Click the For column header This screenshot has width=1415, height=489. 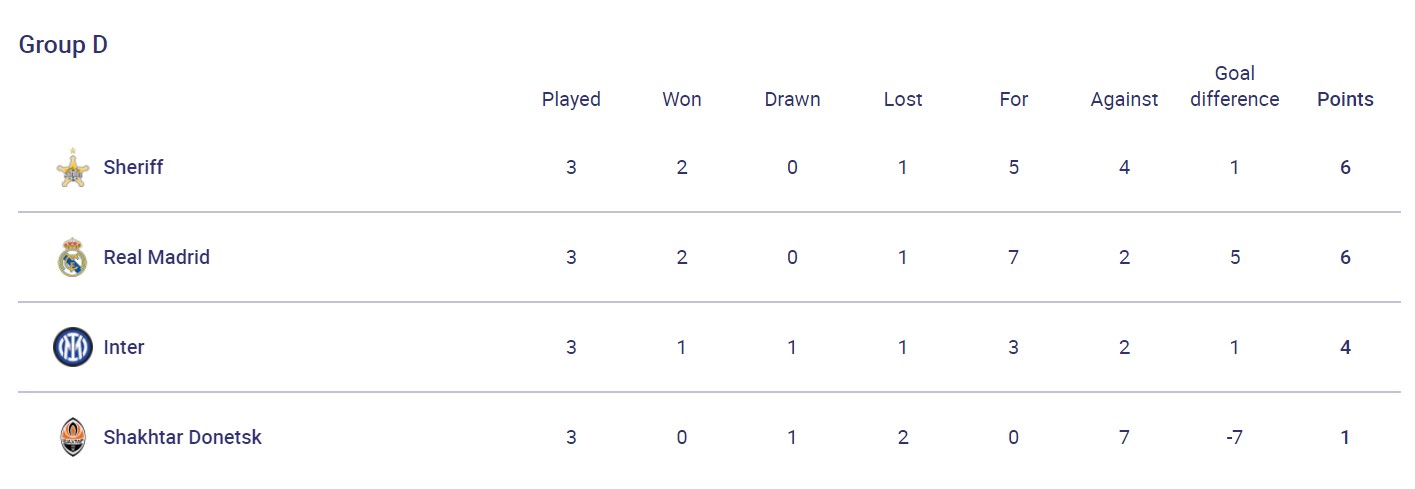(x=1013, y=100)
